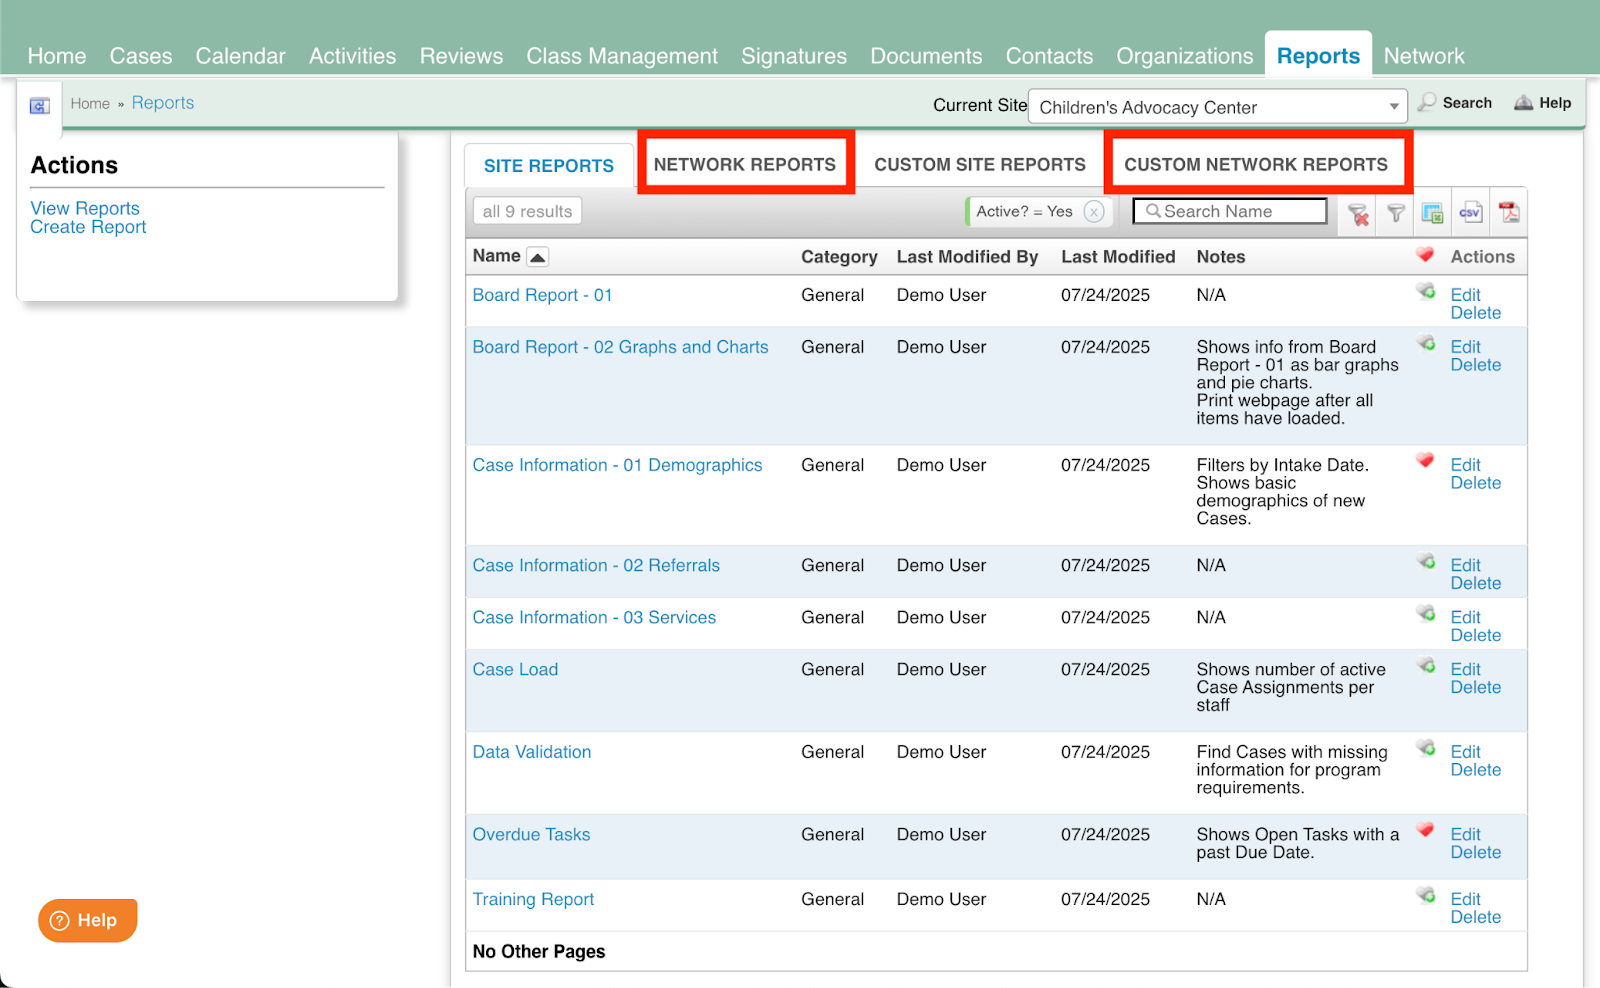
Task: Open Overdue Tasks report
Action: click(531, 834)
